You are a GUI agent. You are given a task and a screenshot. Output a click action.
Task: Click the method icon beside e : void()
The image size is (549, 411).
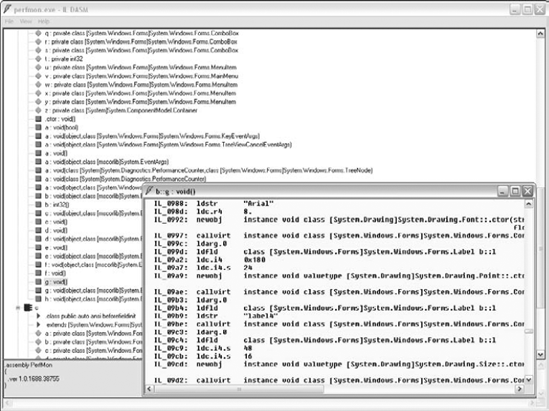[x=39, y=248]
